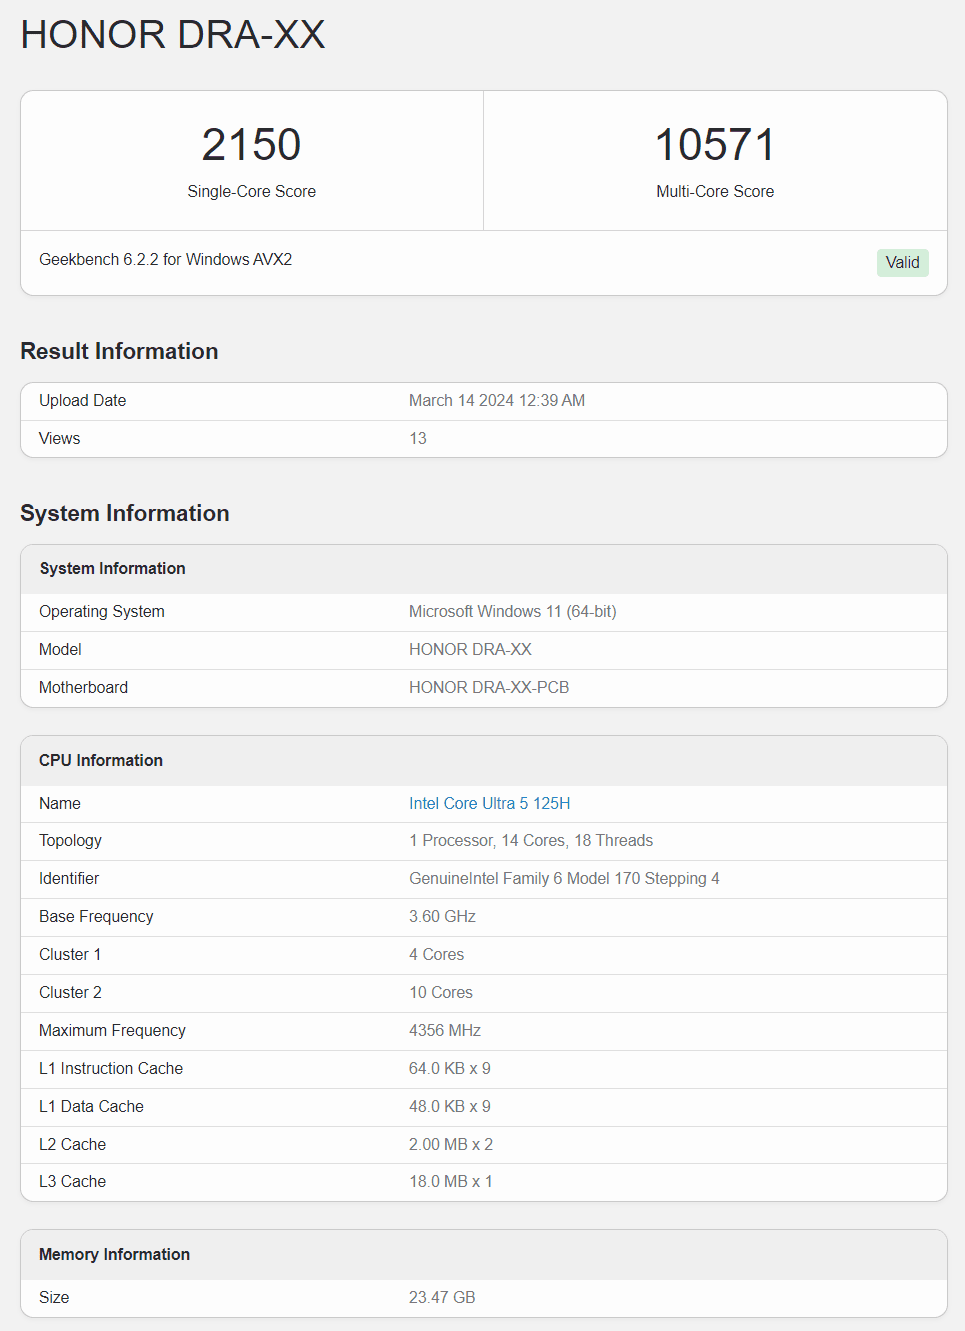Click the 23.47 GB memory size value
The width and height of the screenshot is (965, 1331).
coord(442,1298)
